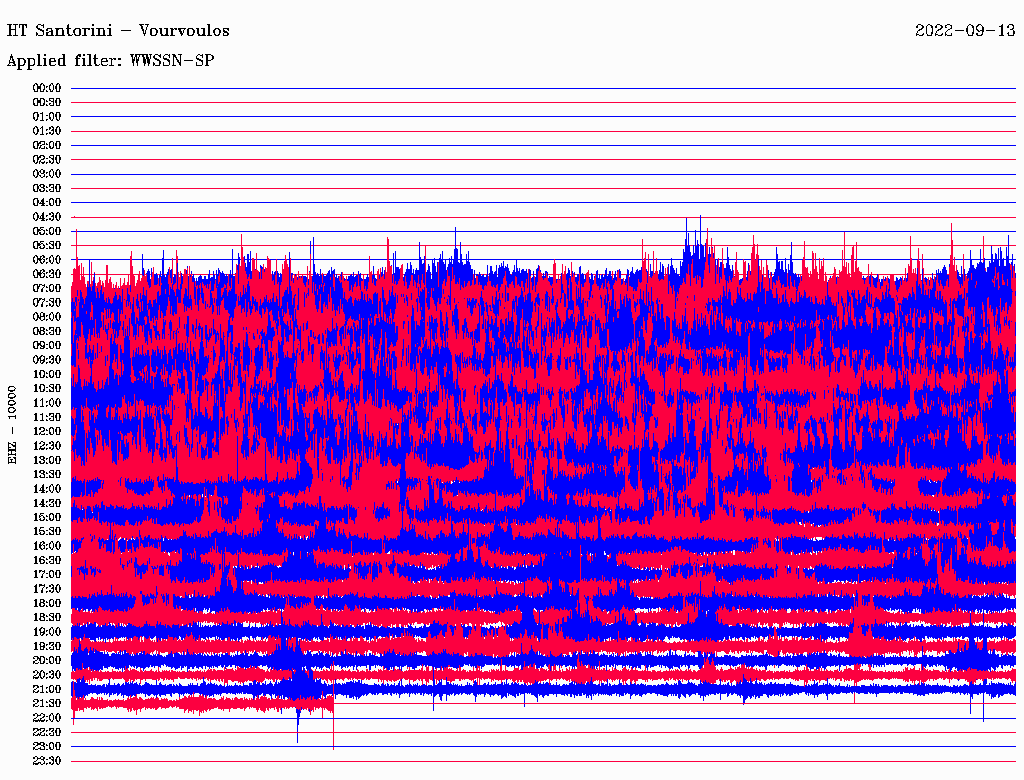The image size is (1024, 780).
Task: Select the 09:00 time label
Action: pos(47,345)
